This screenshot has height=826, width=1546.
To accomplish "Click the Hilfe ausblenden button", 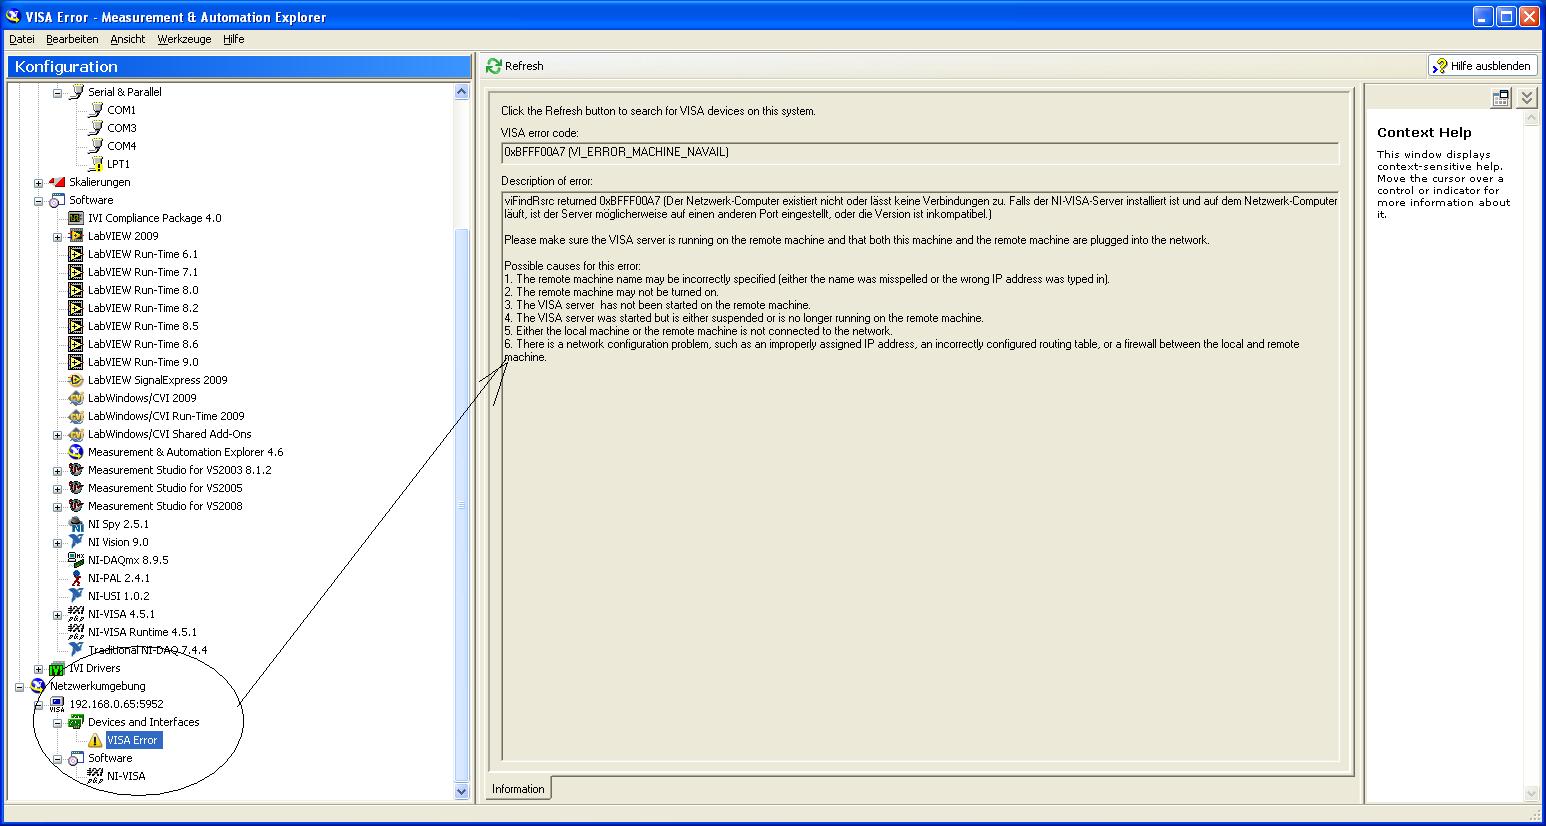I will [x=1482, y=66].
